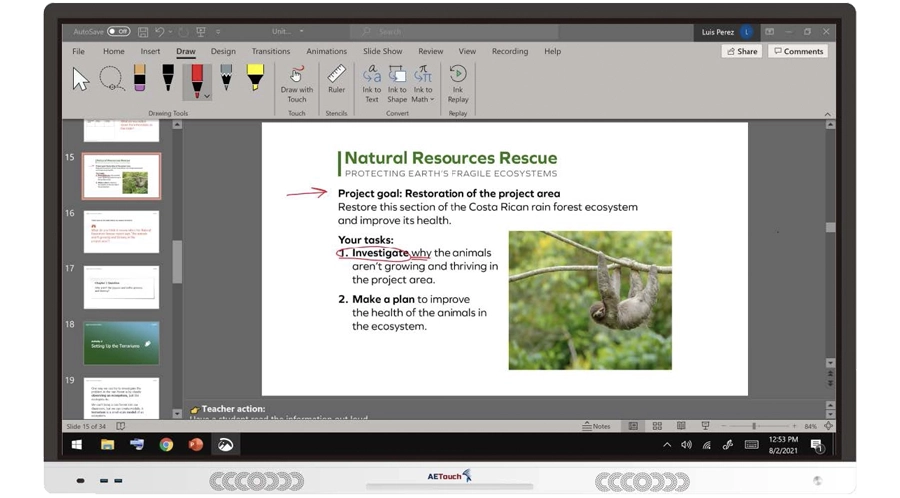
Task: Choose the Lasso Select tool
Action: tap(111, 79)
